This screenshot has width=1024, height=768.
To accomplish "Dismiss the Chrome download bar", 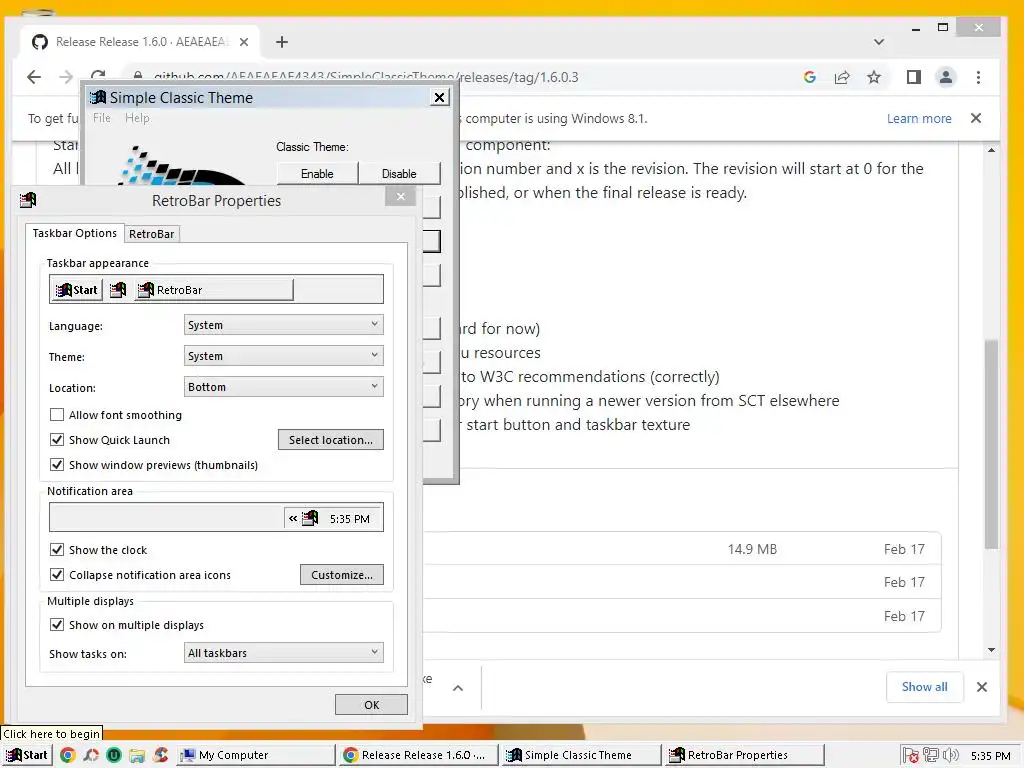I will tap(982, 687).
